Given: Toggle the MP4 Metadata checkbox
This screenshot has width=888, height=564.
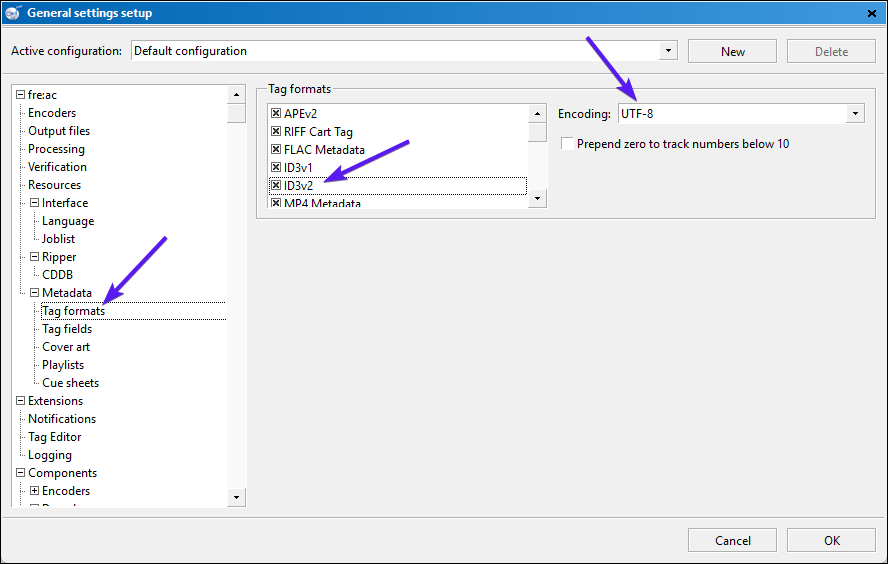Looking at the screenshot, I should (276, 203).
